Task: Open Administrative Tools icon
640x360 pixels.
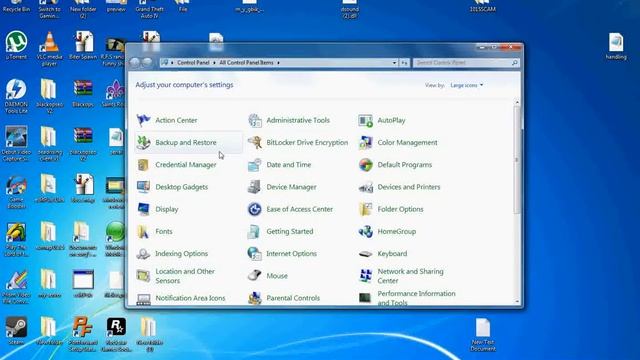Action: point(255,120)
